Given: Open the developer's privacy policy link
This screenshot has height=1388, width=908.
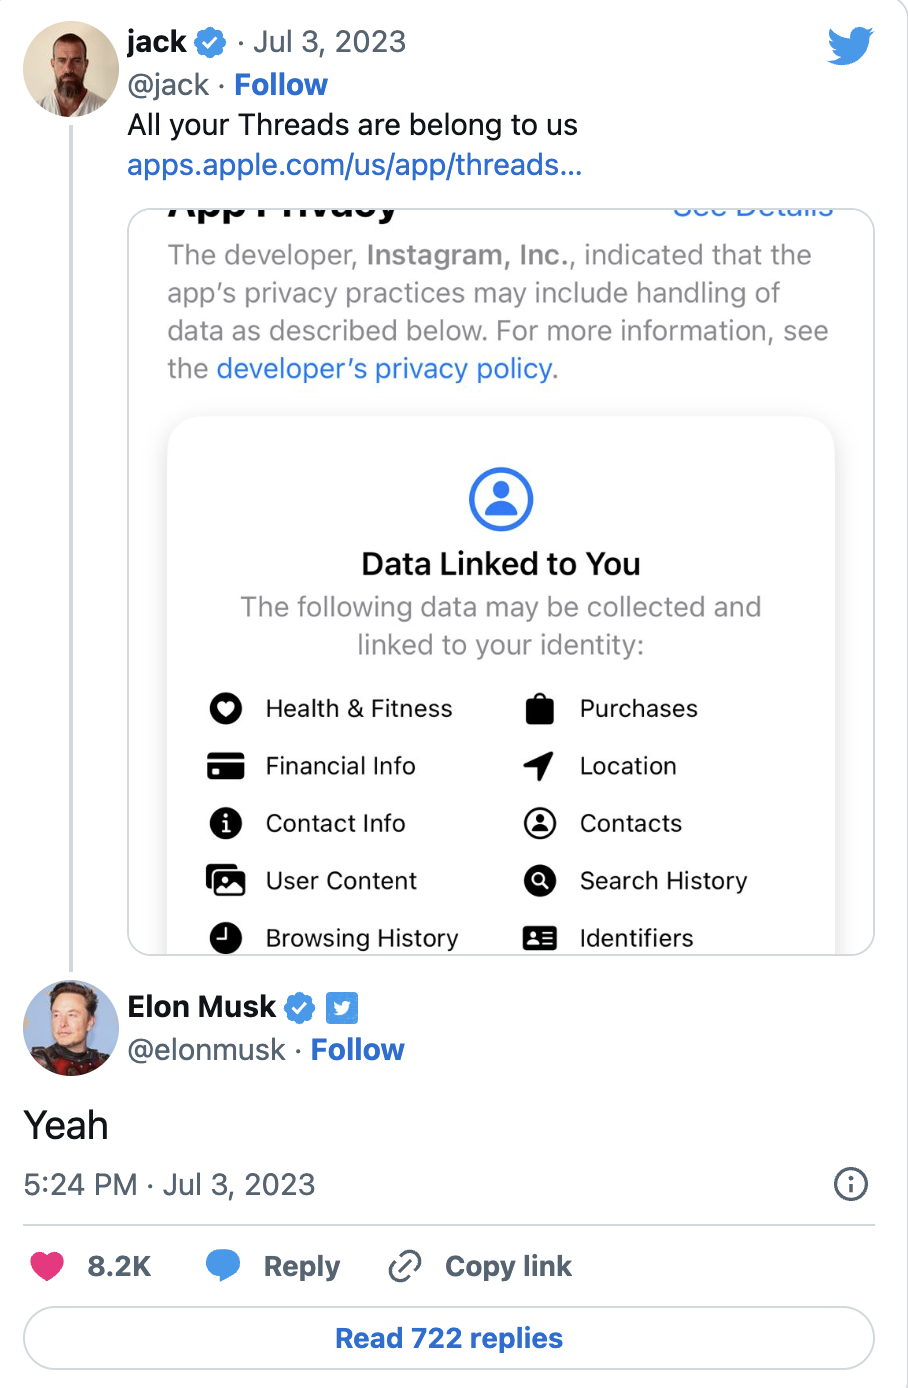Looking at the screenshot, I should (x=385, y=369).
